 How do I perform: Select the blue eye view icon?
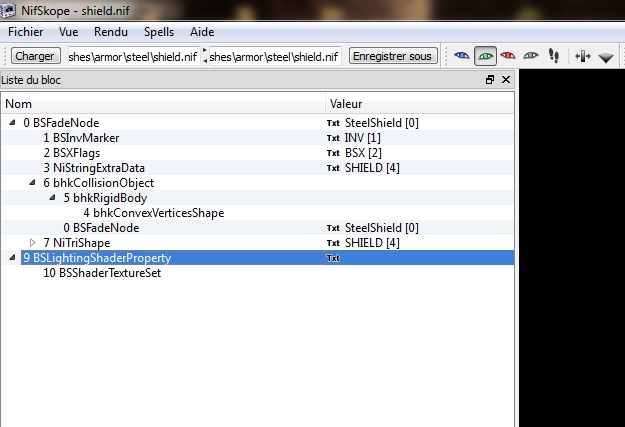point(462,56)
